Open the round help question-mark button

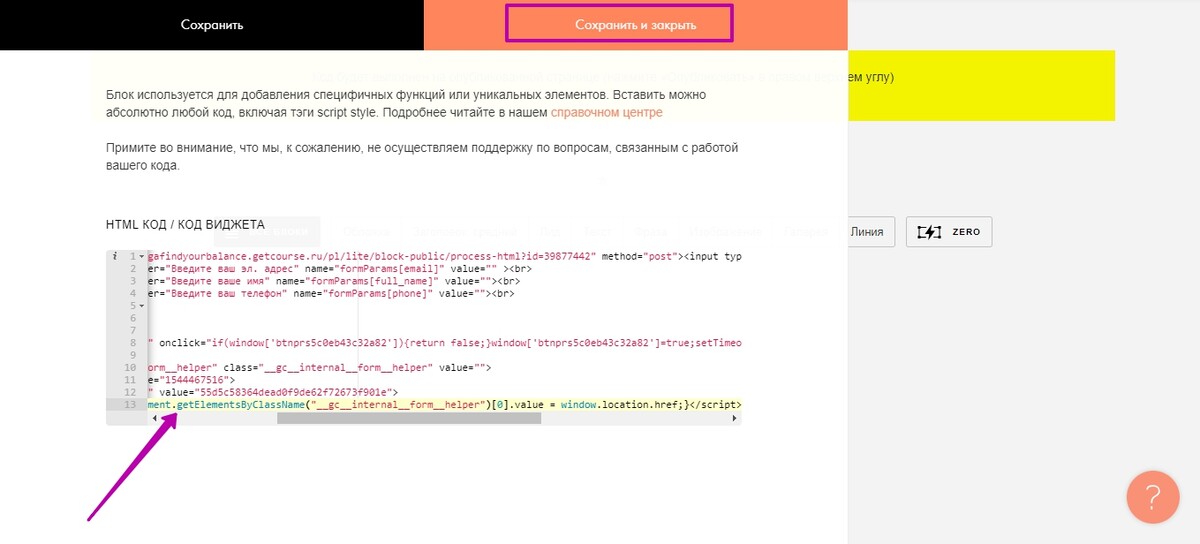(1152, 497)
